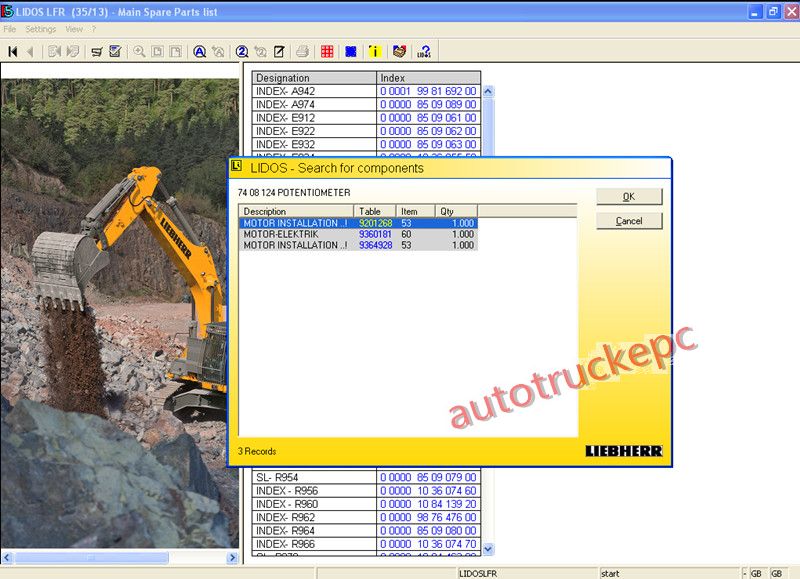800x579 pixels.
Task: Open index number 0 0000 85 09 089 00
Action: [428, 105]
